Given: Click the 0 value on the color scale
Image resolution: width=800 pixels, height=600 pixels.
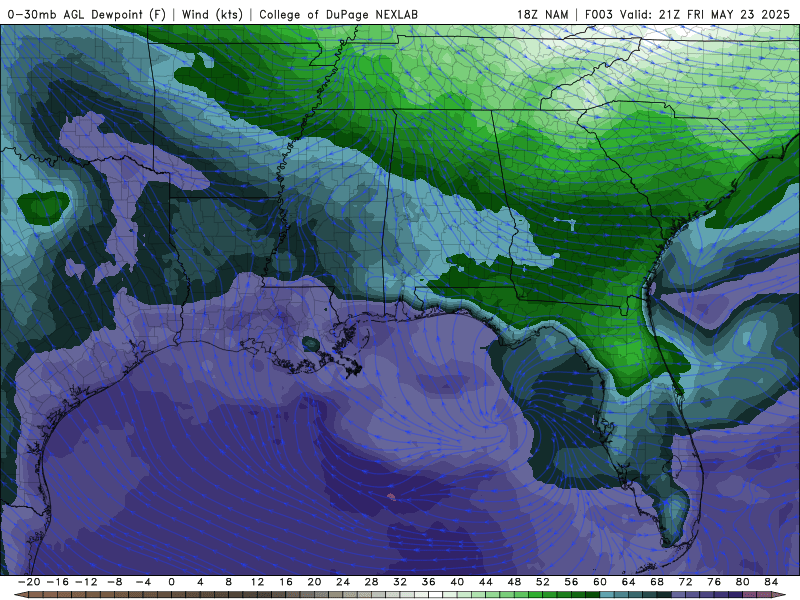Looking at the screenshot, I should pyautogui.click(x=171, y=582).
